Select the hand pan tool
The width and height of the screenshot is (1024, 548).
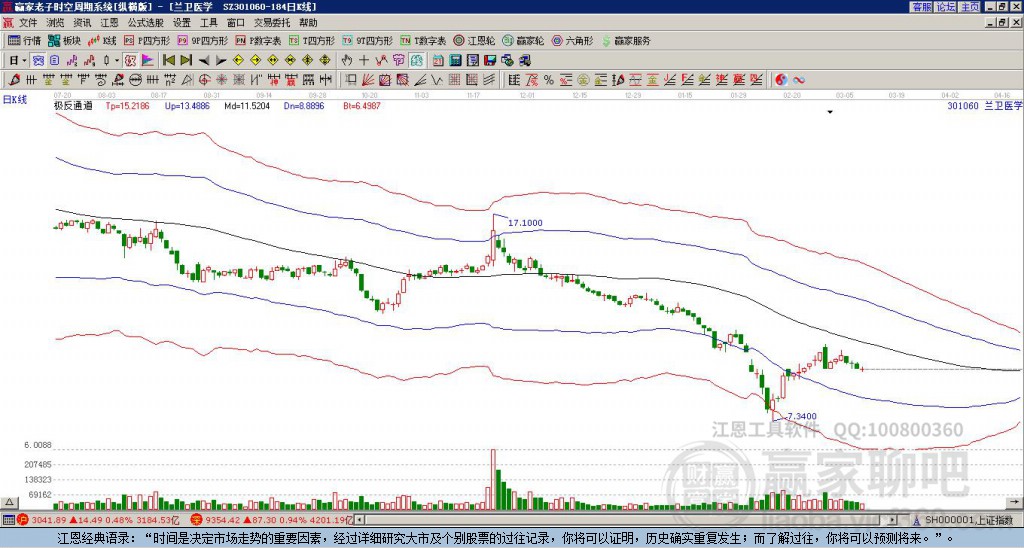(347, 61)
